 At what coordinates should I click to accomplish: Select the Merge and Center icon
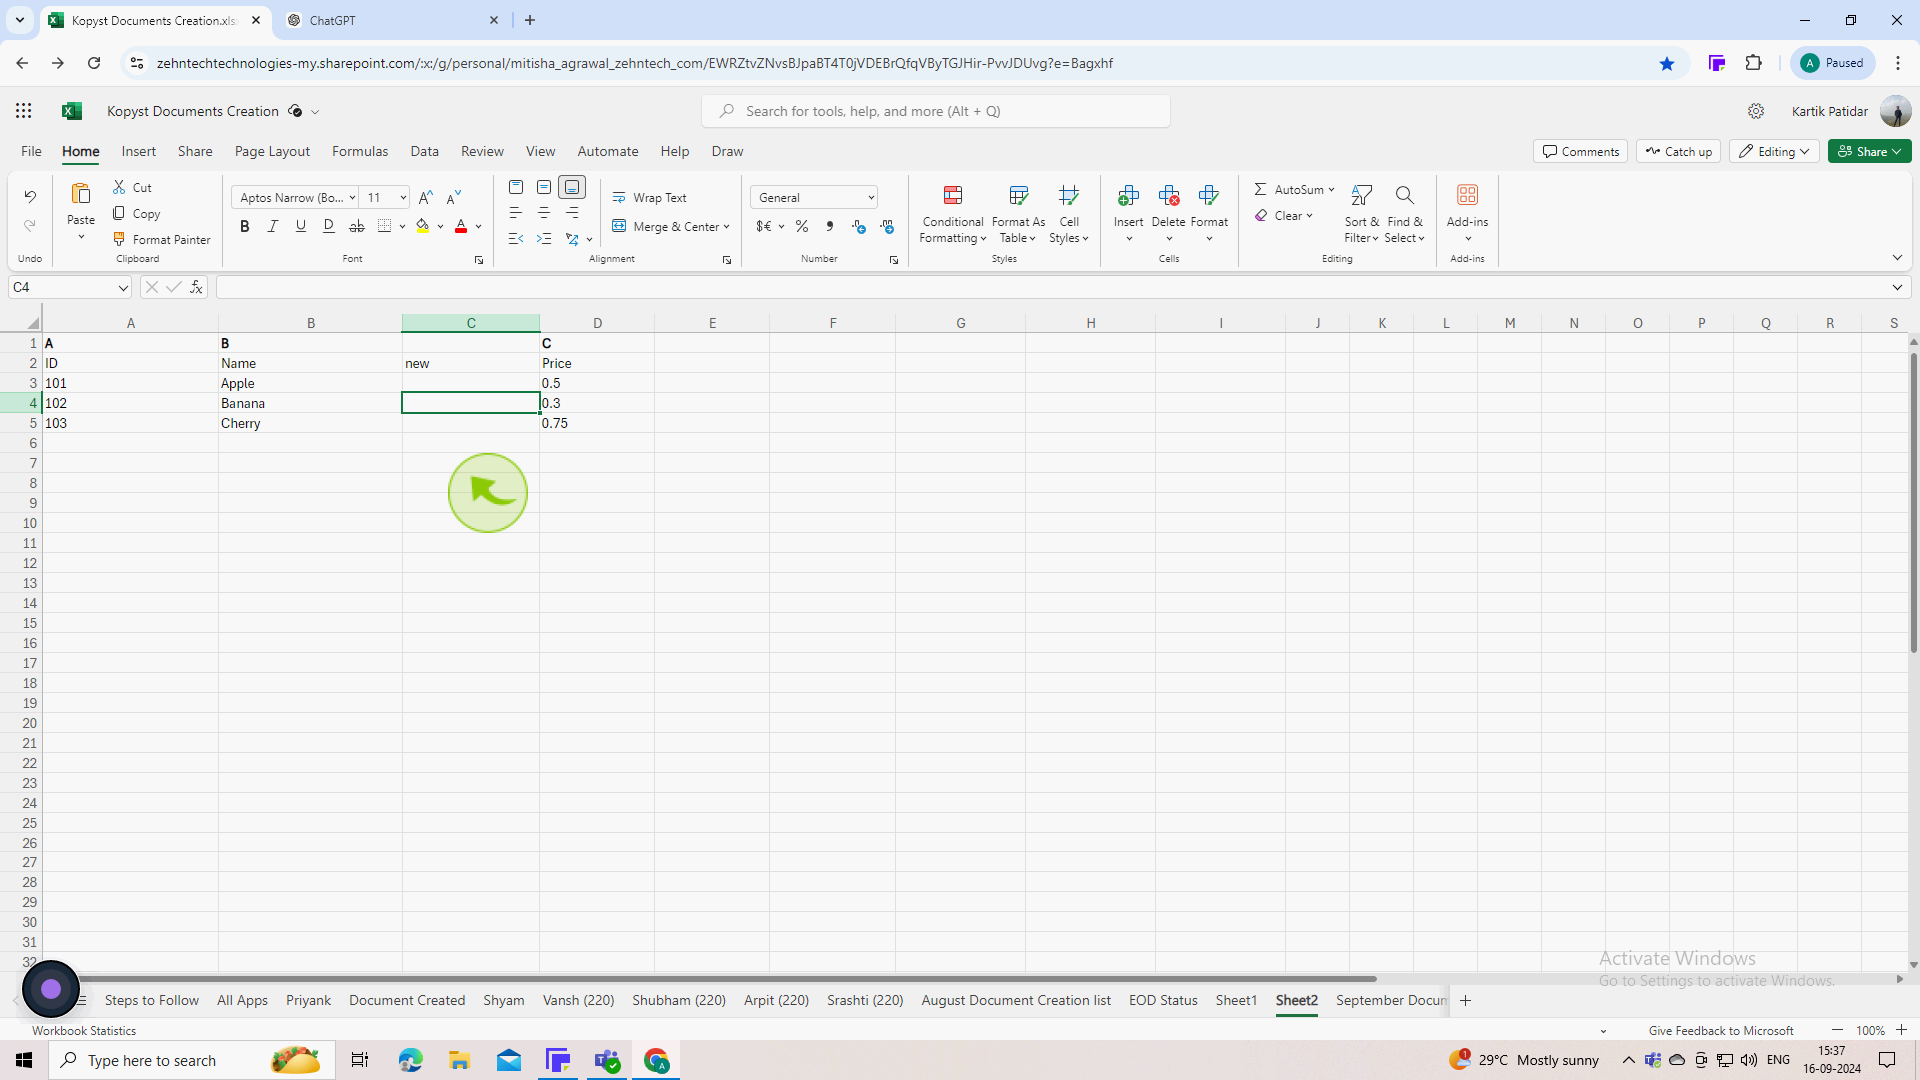(620, 225)
